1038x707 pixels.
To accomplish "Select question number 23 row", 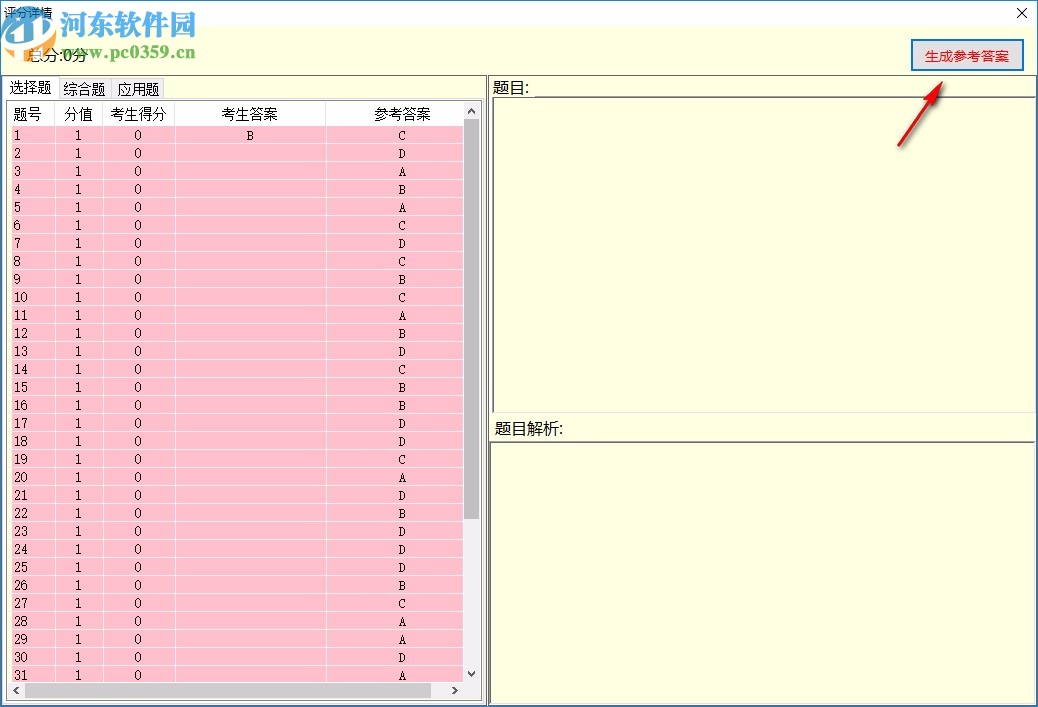I will (21, 531).
